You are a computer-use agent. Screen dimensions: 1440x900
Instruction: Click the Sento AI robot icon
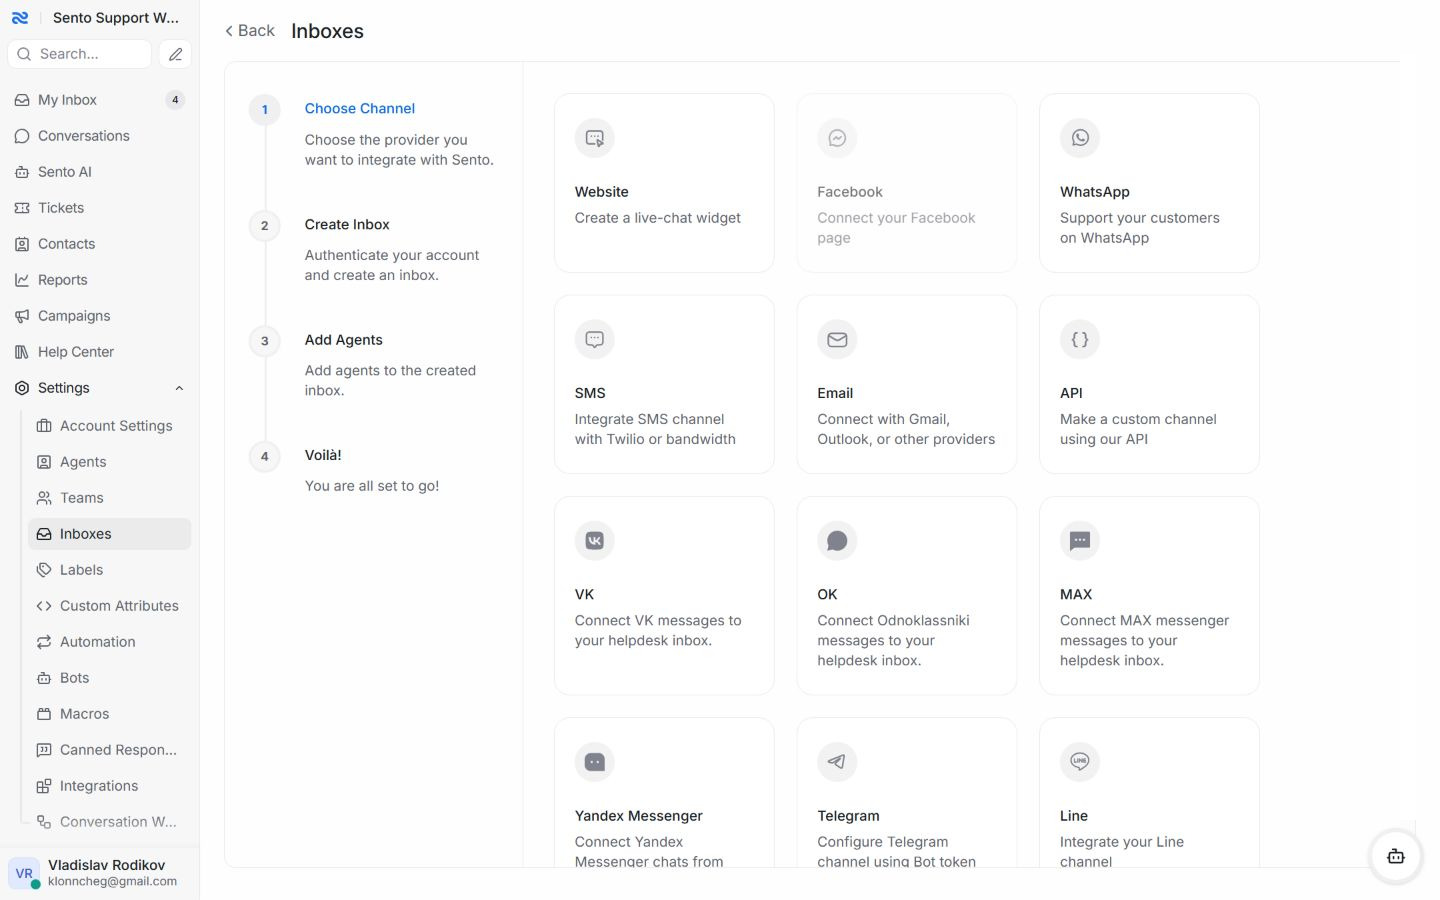[x=22, y=172]
